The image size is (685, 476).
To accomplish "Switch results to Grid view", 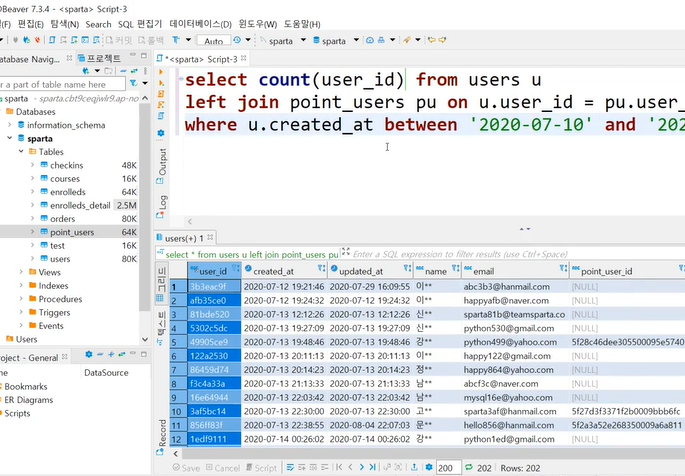I will (x=161, y=284).
